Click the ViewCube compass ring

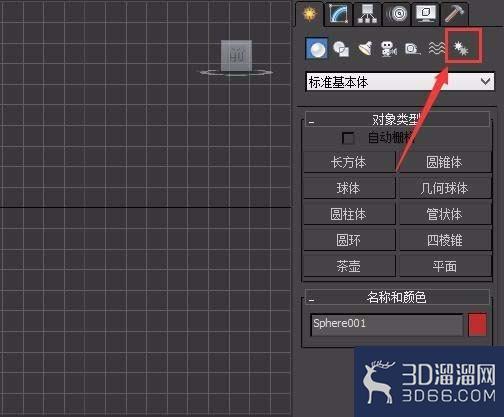pyautogui.click(x=236, y=72)
